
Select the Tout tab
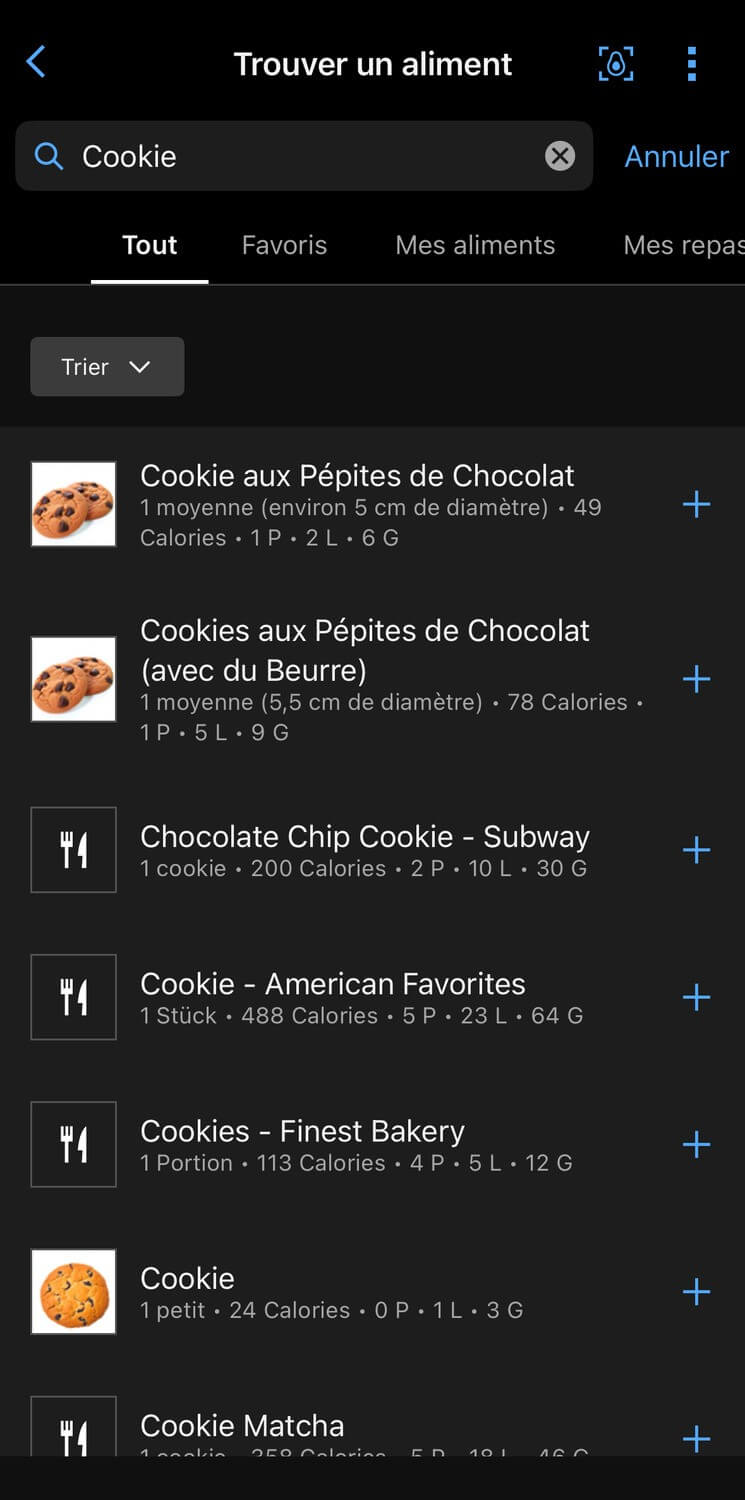coord(150,246)
